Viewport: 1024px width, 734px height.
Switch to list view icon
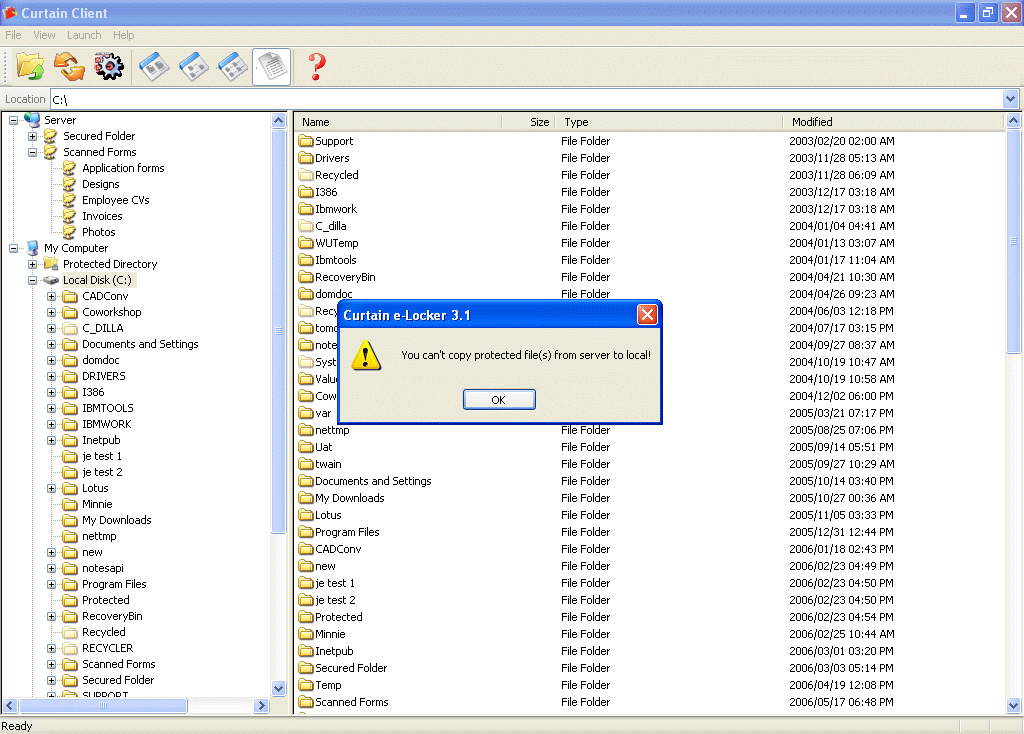tap(232, 67)
